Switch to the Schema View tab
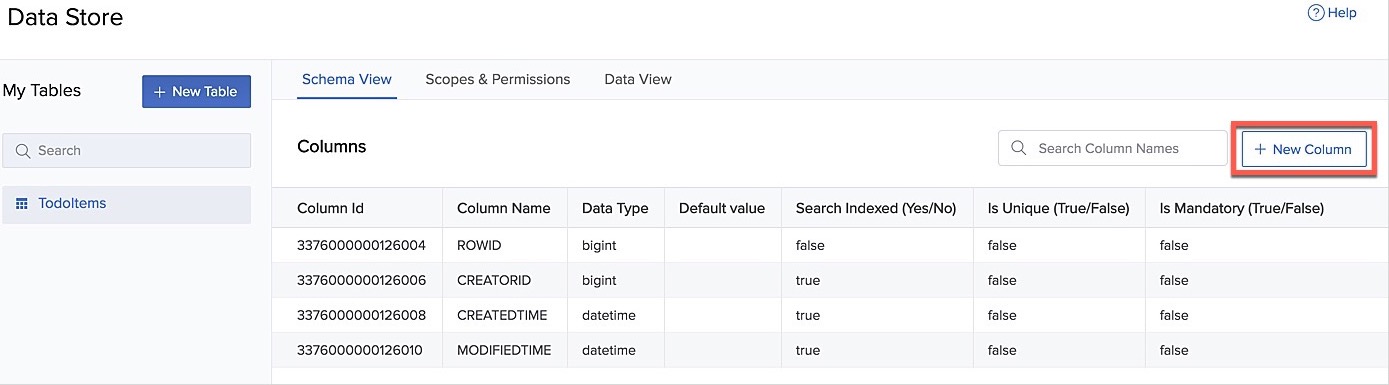Image resolution: width=1389 pixels, height=385 pixels. click(347, 79)
